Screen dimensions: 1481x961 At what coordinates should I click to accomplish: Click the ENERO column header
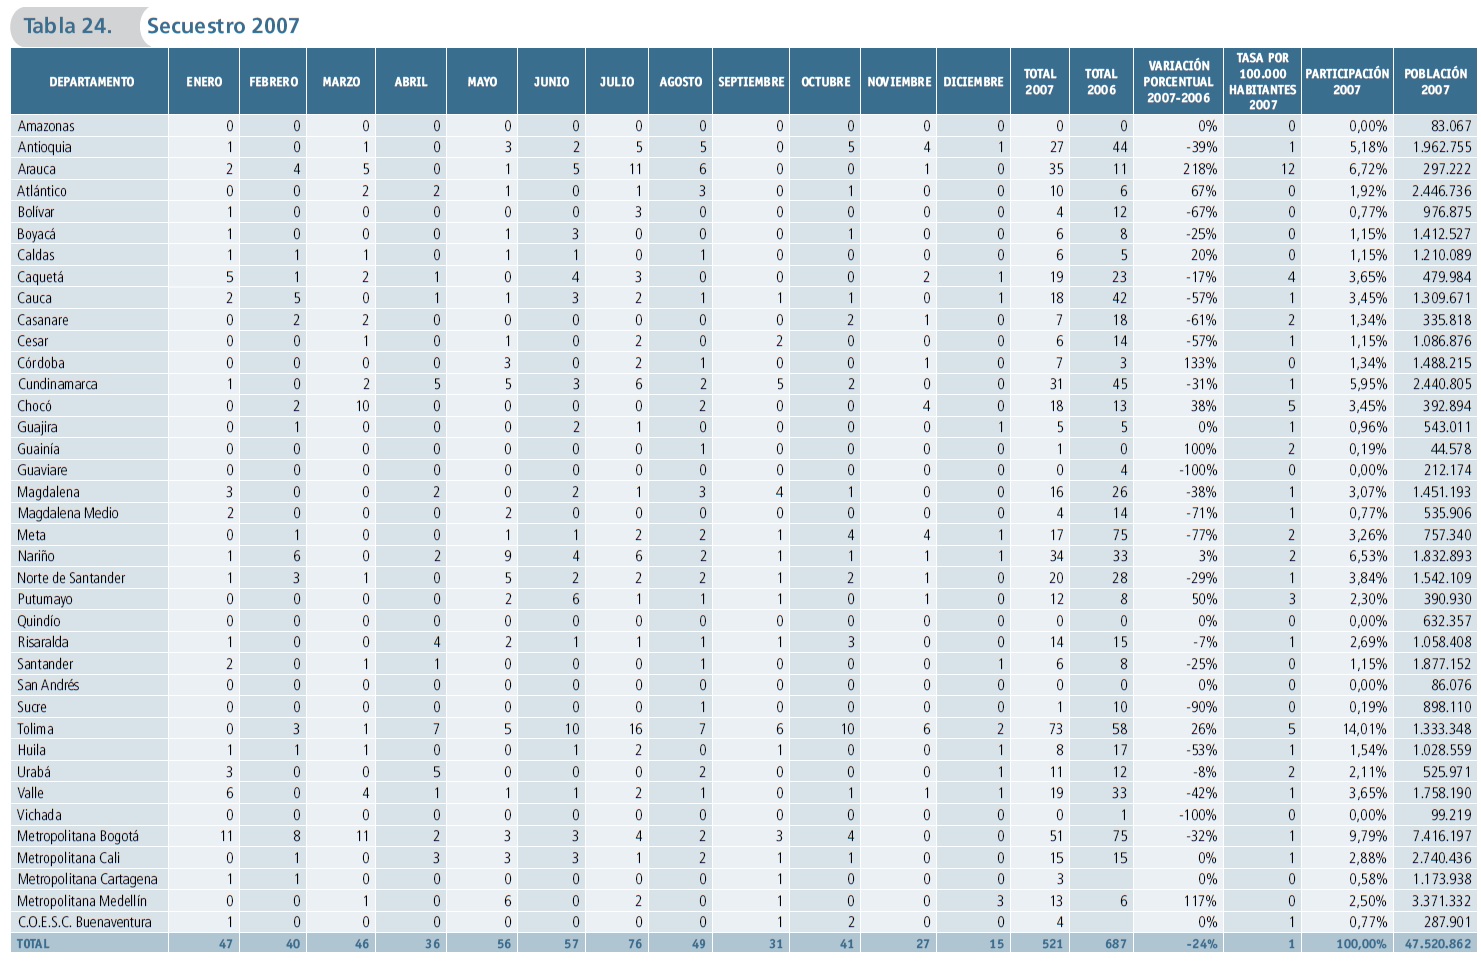point(204,82)
